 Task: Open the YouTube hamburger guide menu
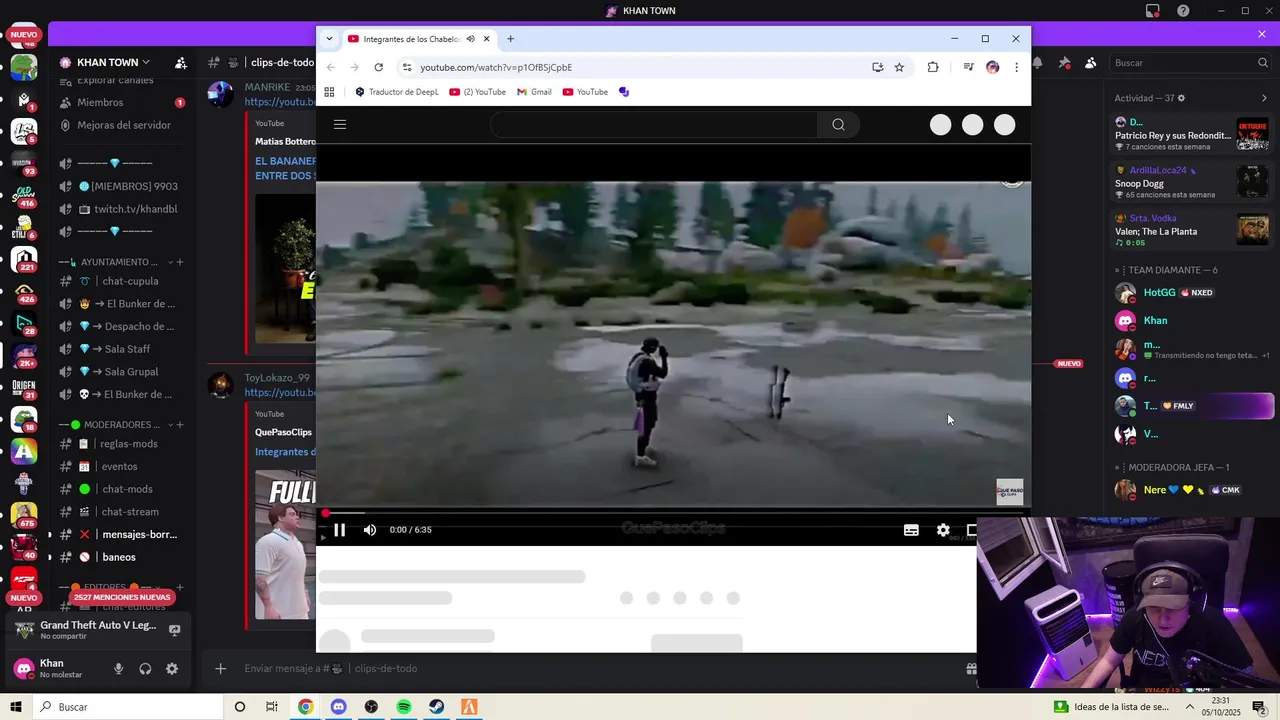pos(340,125)
